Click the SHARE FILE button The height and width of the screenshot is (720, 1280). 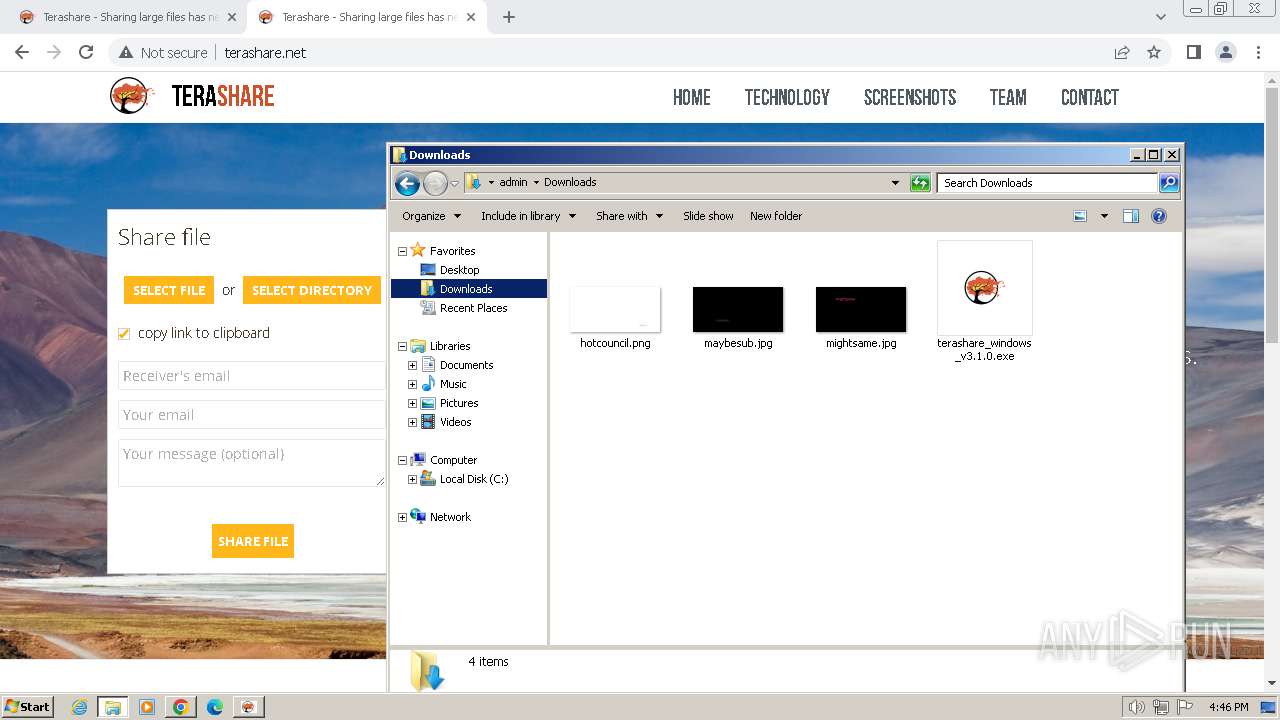click(253, 541)
